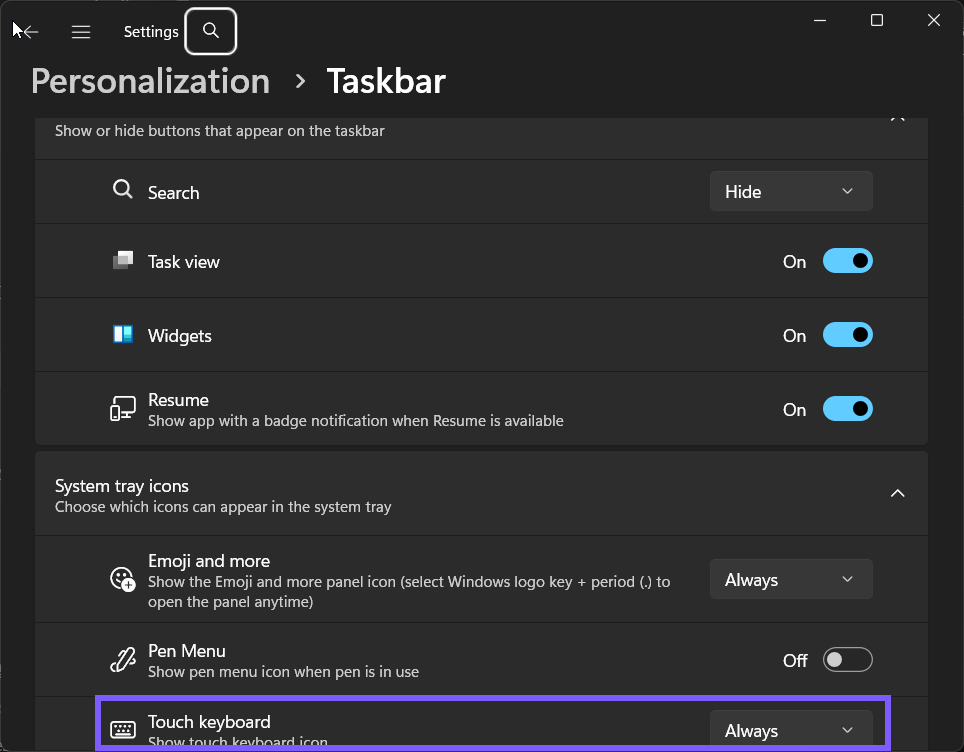Go to Personalization breadcrumb
This screenshot has width=964, height=752.
click(x=151, y=81)
